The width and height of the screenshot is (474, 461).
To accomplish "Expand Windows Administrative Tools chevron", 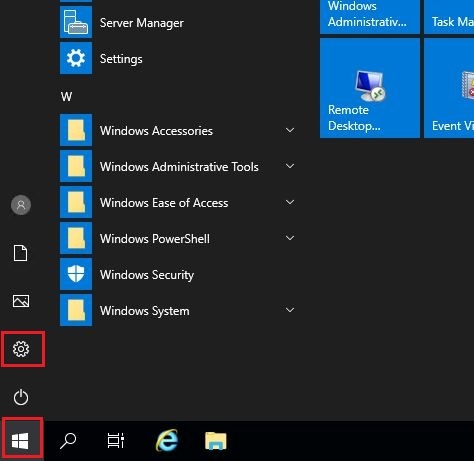I will pyautogui.click(x=290, y=166).
